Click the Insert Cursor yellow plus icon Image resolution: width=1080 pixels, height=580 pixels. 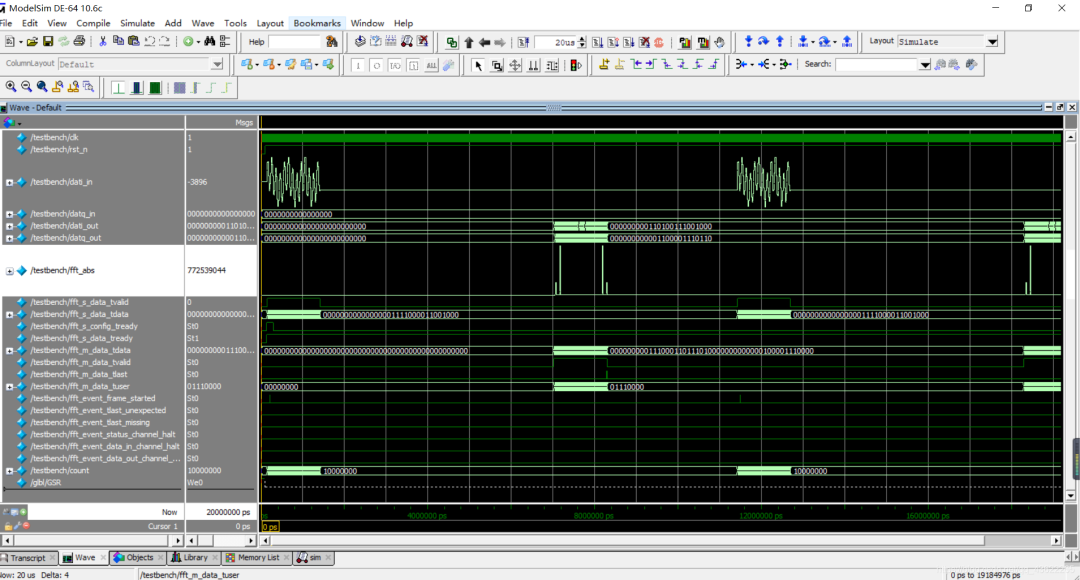[x=605, y=65]
